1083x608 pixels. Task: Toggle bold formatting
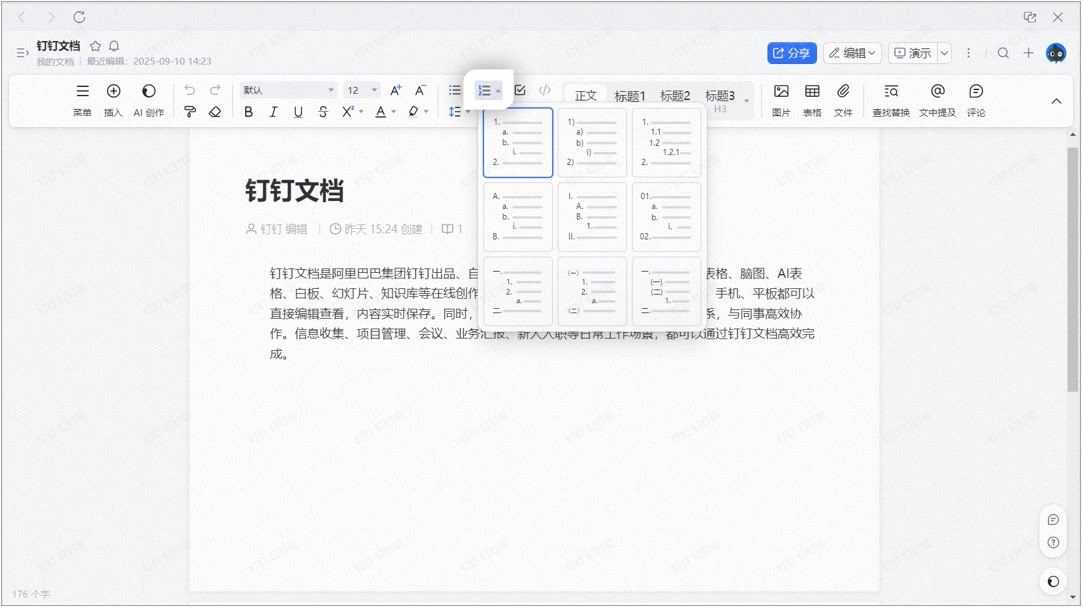point(249,112)
